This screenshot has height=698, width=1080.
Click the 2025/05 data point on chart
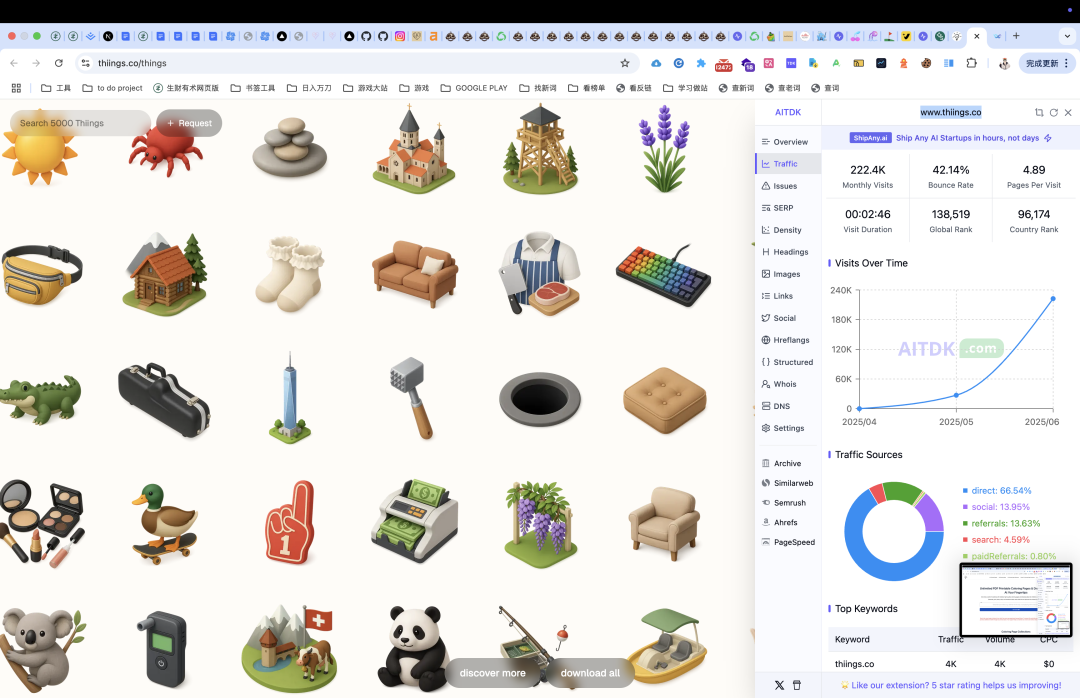(x=956, y=396)
